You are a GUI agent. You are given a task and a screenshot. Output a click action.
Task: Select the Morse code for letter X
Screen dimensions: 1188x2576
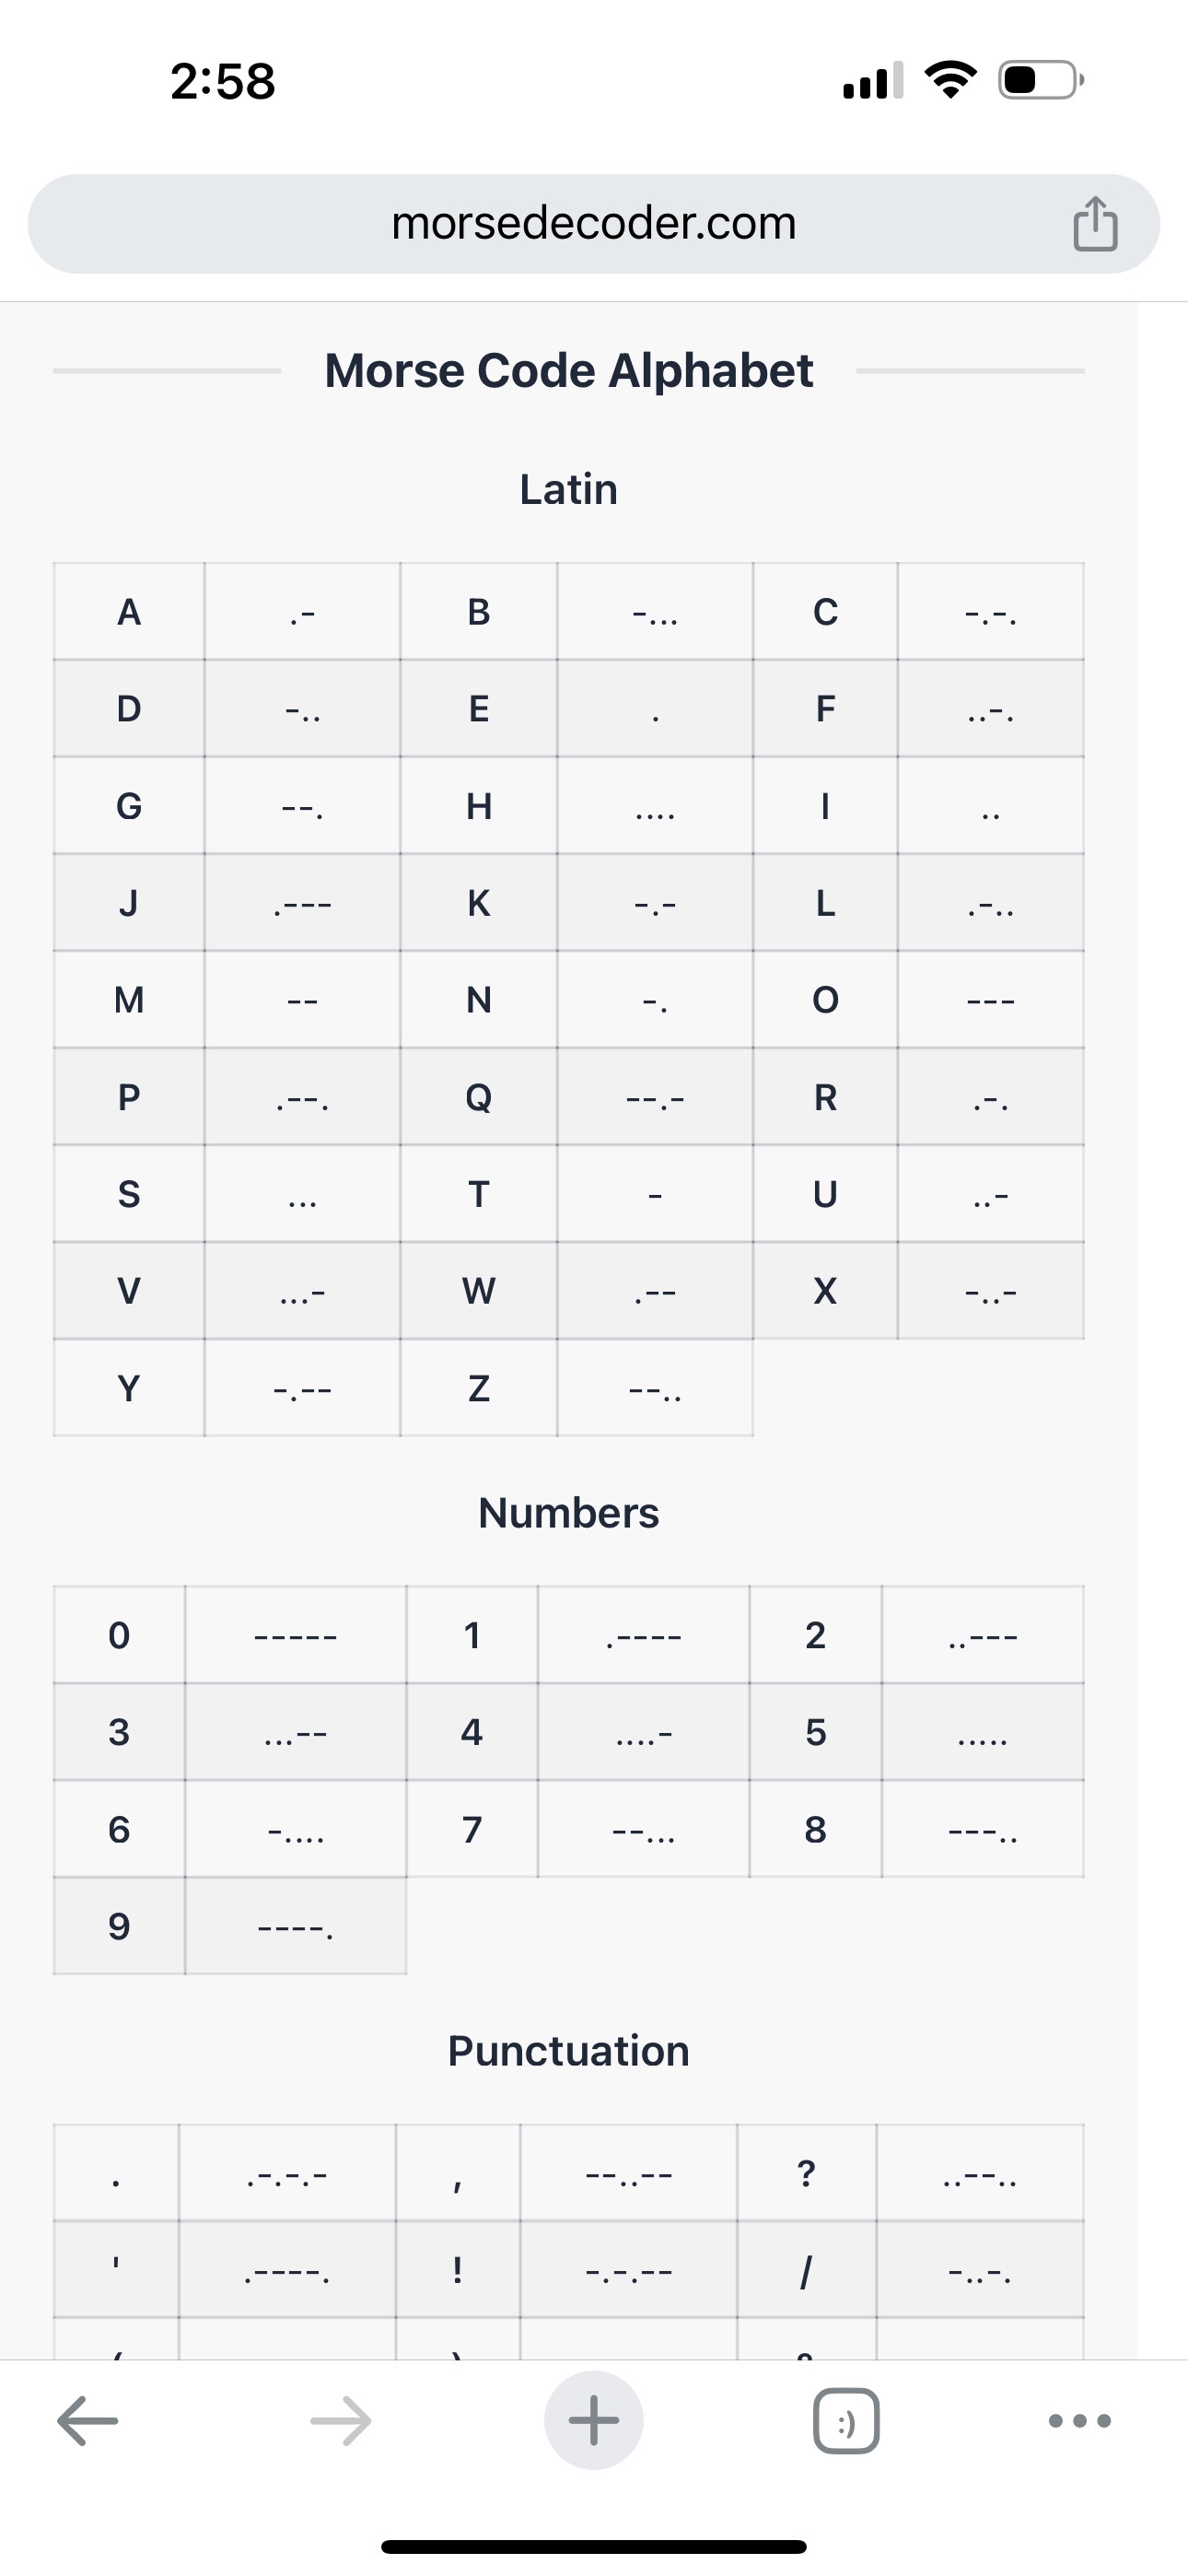[x=990, y=1291]
